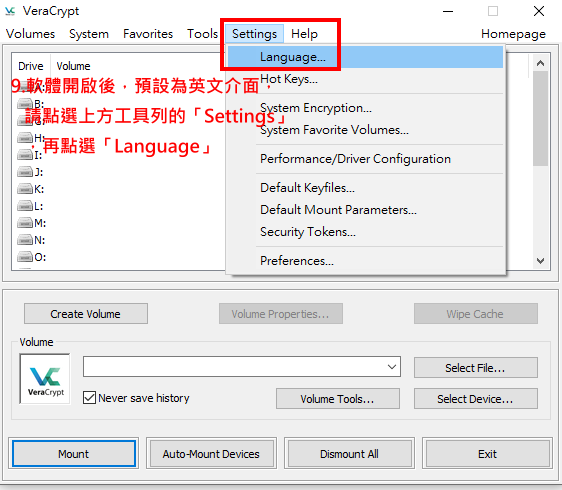Screen dimensions: 562x490
Task: Select the N: drive icon
Action: coord(25,239)
